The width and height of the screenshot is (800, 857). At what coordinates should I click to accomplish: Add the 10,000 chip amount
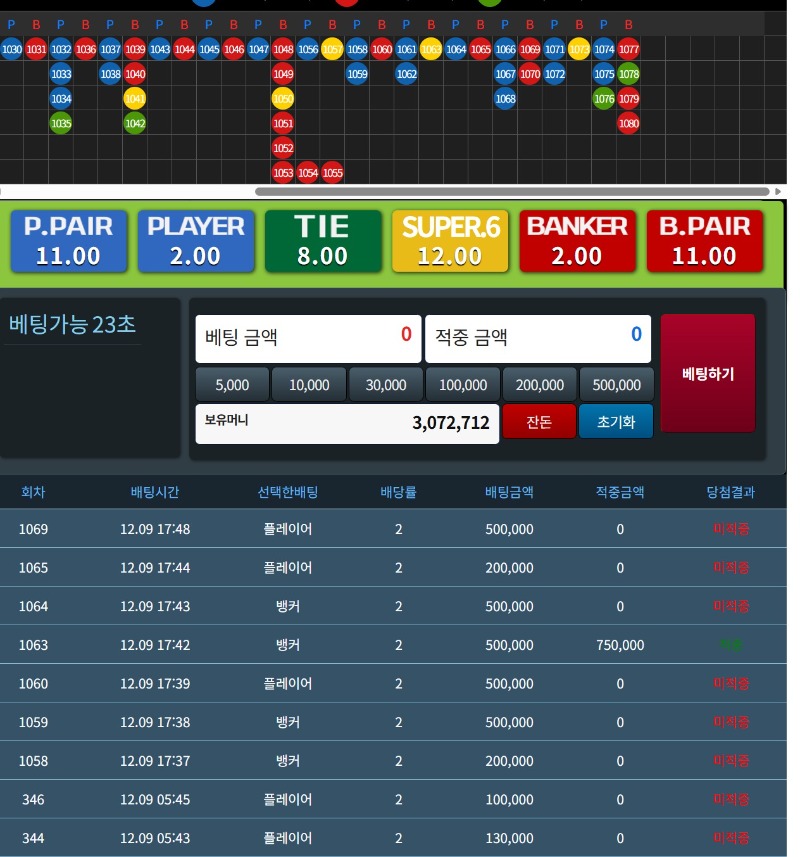point(309,385)
